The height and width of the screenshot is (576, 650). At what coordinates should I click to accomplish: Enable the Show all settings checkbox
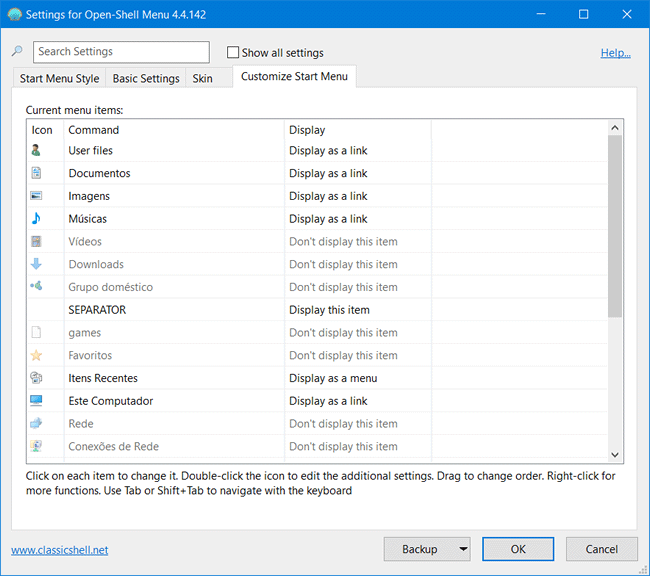coord(233,53)
